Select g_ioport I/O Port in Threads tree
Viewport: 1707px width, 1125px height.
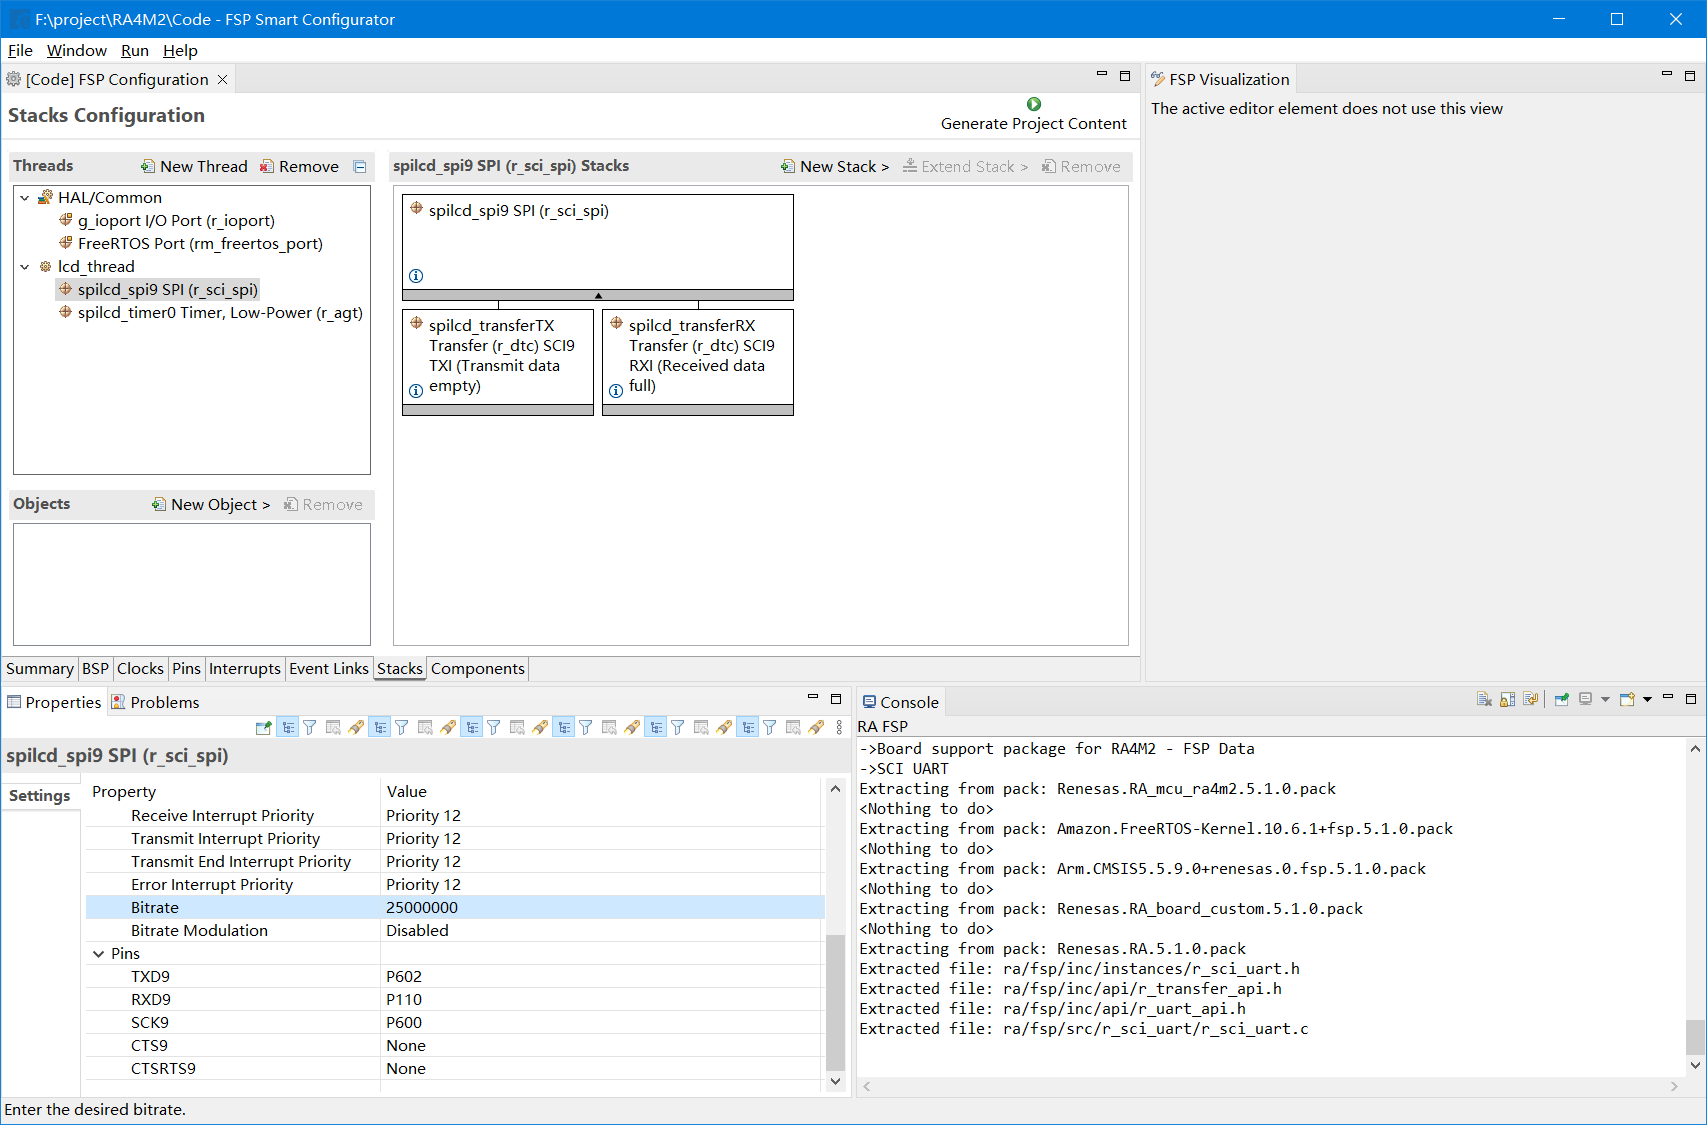click(x=176, y=221)
